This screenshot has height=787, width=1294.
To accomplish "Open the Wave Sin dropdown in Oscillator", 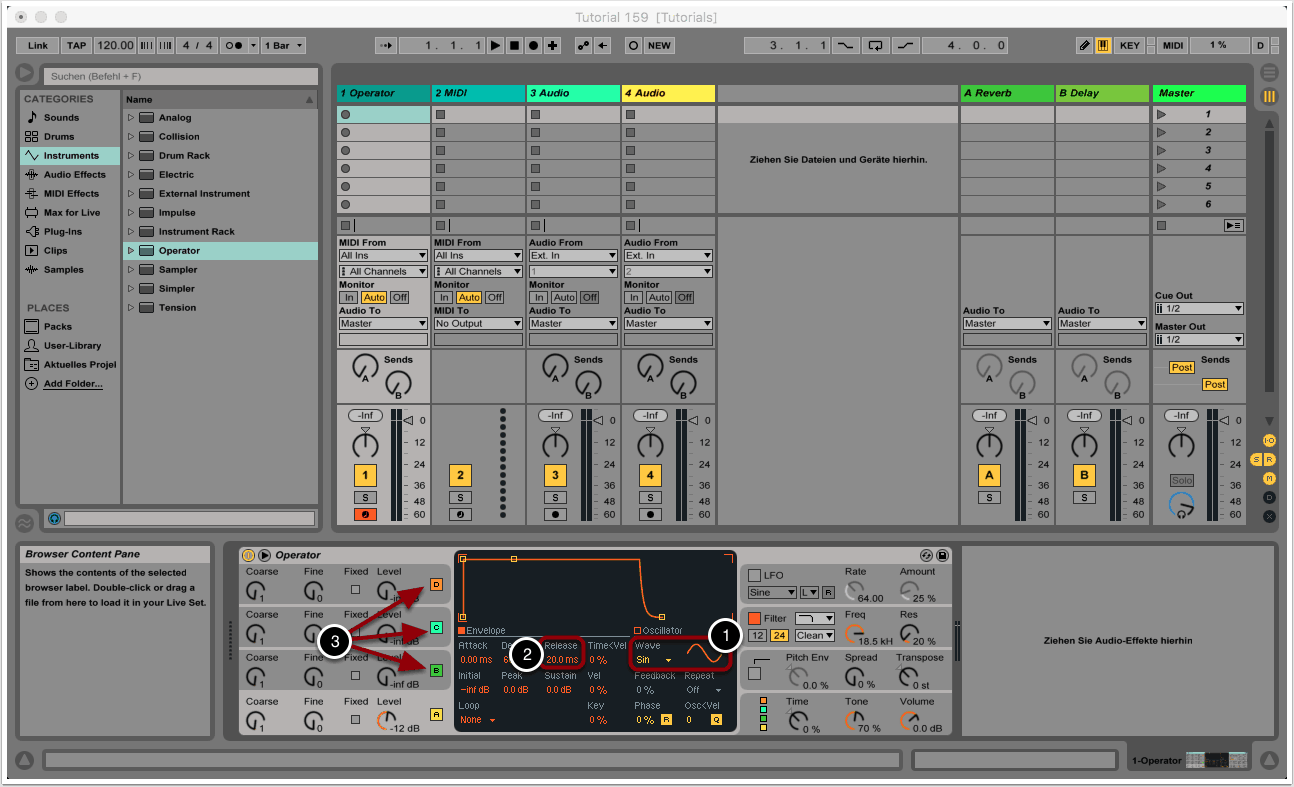I will 654,660.
